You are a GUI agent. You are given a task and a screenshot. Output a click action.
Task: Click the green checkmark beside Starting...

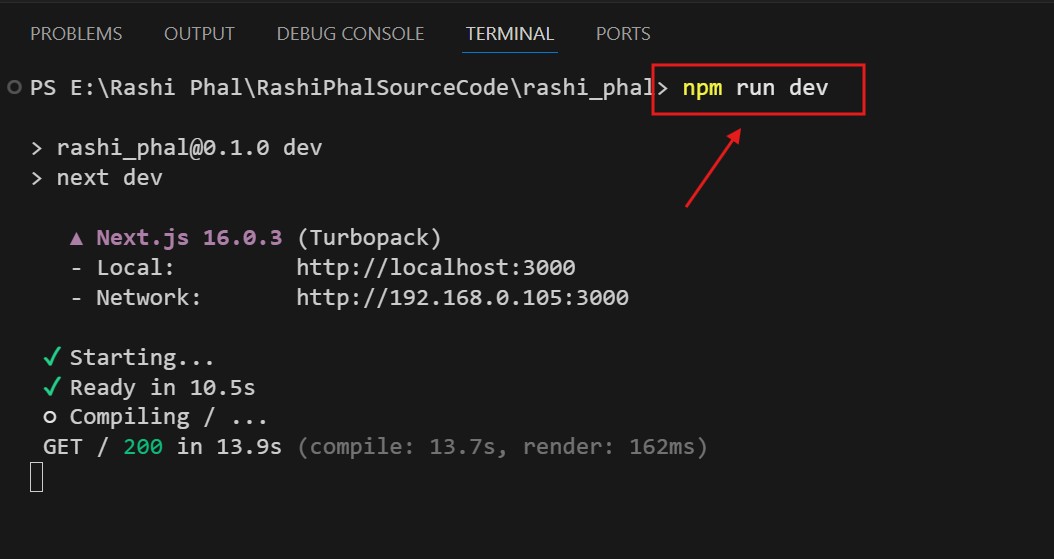[52, 357]
